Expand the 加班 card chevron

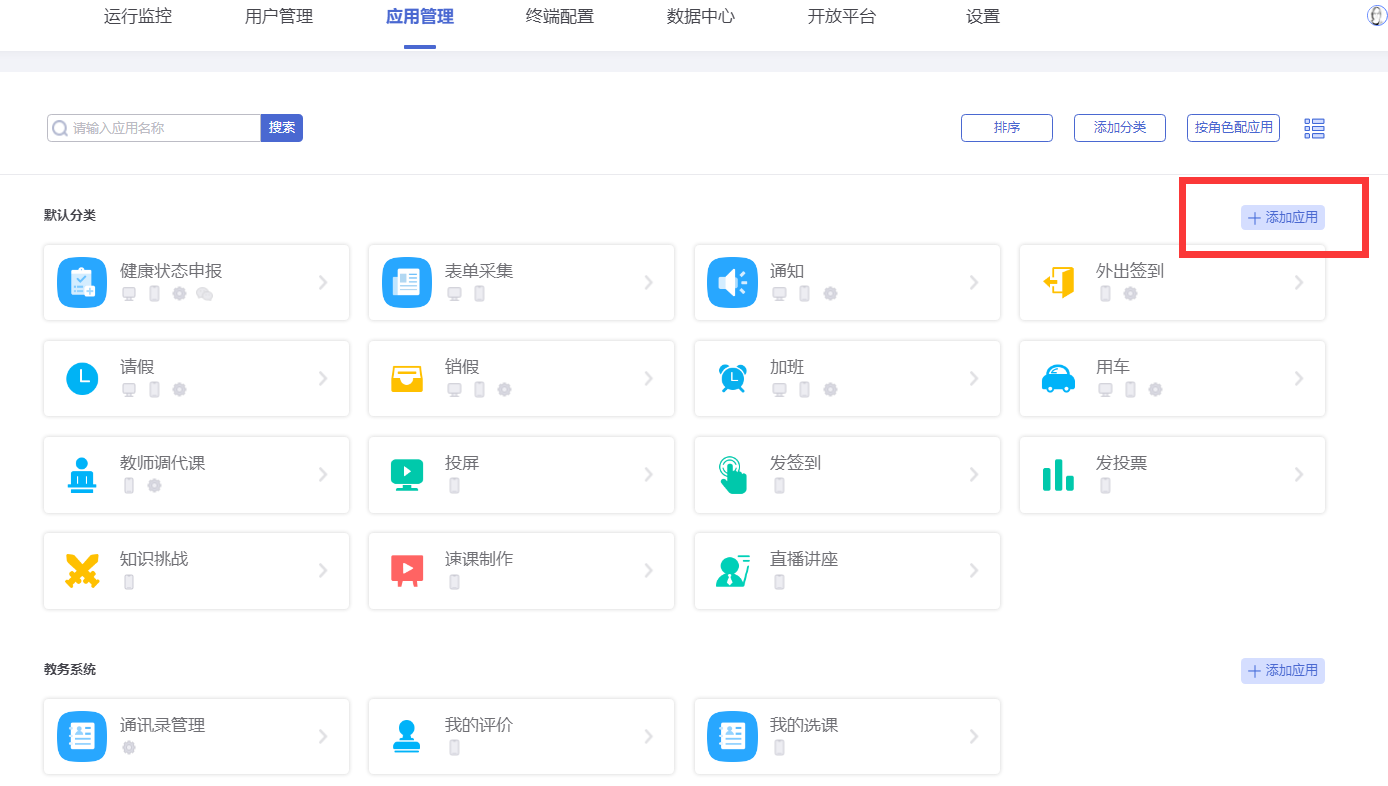tap(973, 379)
